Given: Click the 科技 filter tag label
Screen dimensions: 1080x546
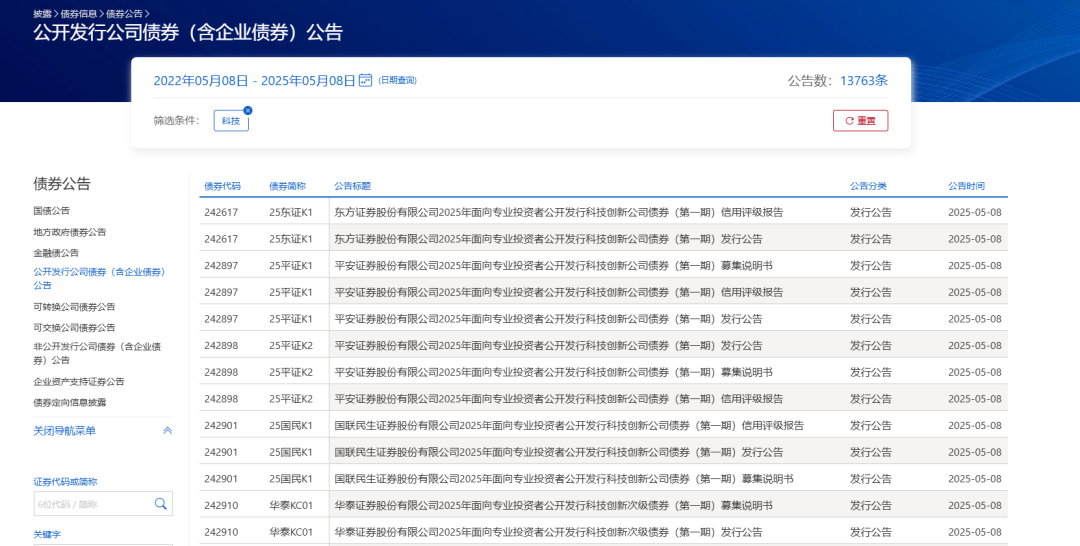Looking at the screenshot, I should pyautogui.click(x=231, y=121).
